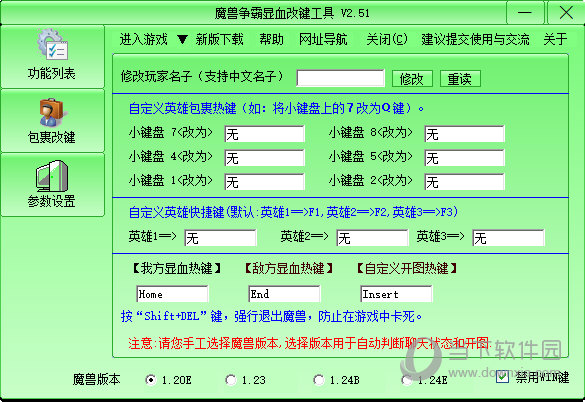Click the 英雄1 hotkey field

point(220,238)
